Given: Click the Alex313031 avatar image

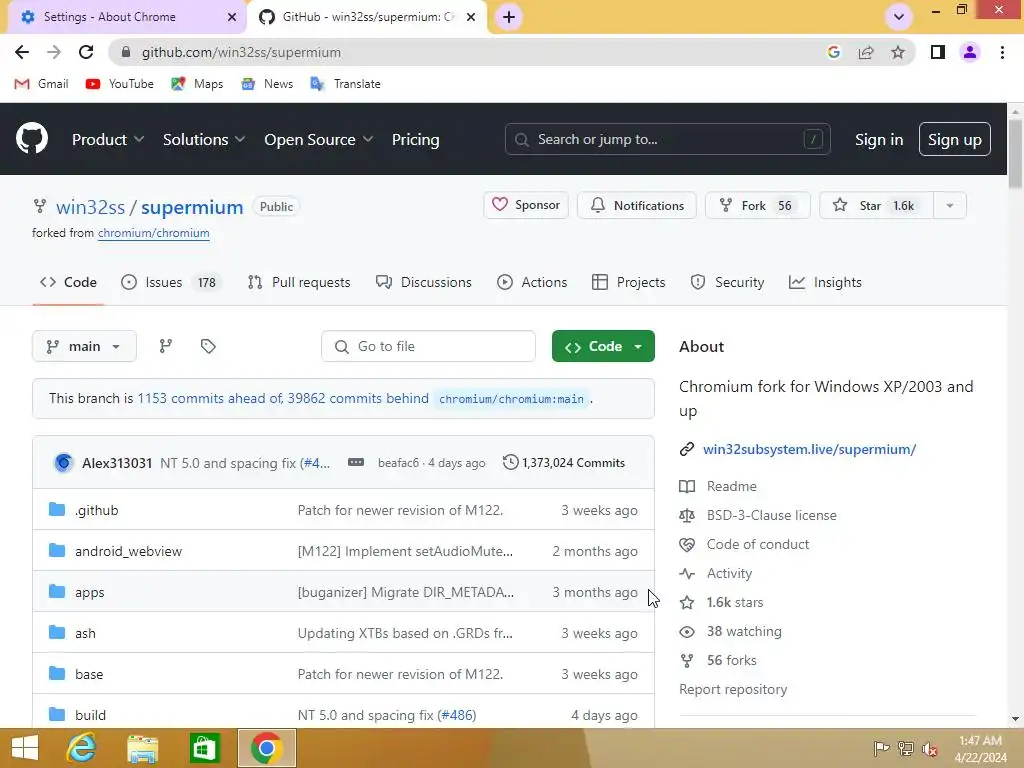Looking at the screenshot, I should point(63,462).
